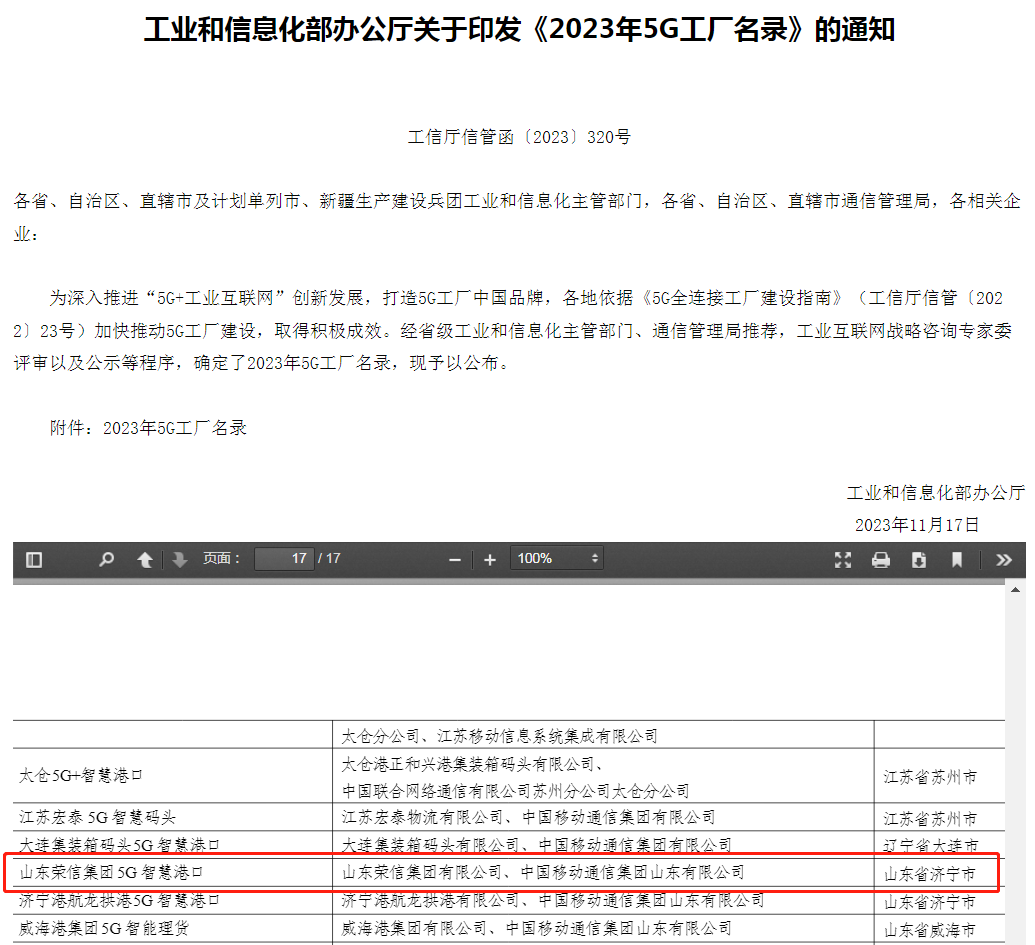This screenshot has width=1035, height=945.
Task: Zoom out with the minus button
Action: [x=455, y=560]
